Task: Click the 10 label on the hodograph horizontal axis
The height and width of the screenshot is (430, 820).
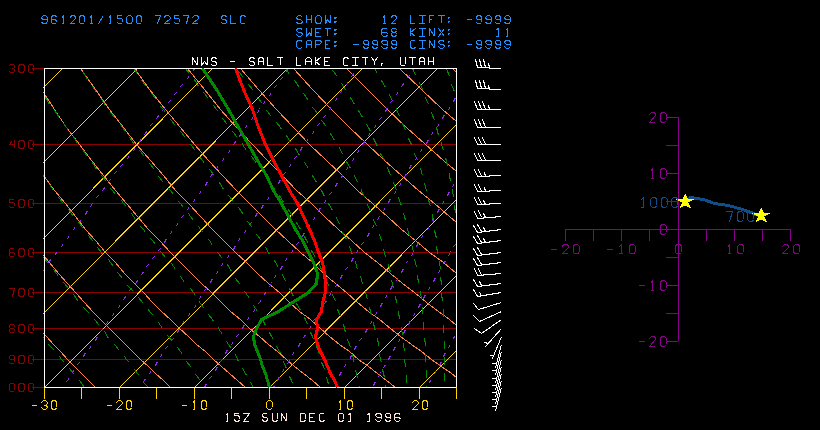Action: point(735,249)
